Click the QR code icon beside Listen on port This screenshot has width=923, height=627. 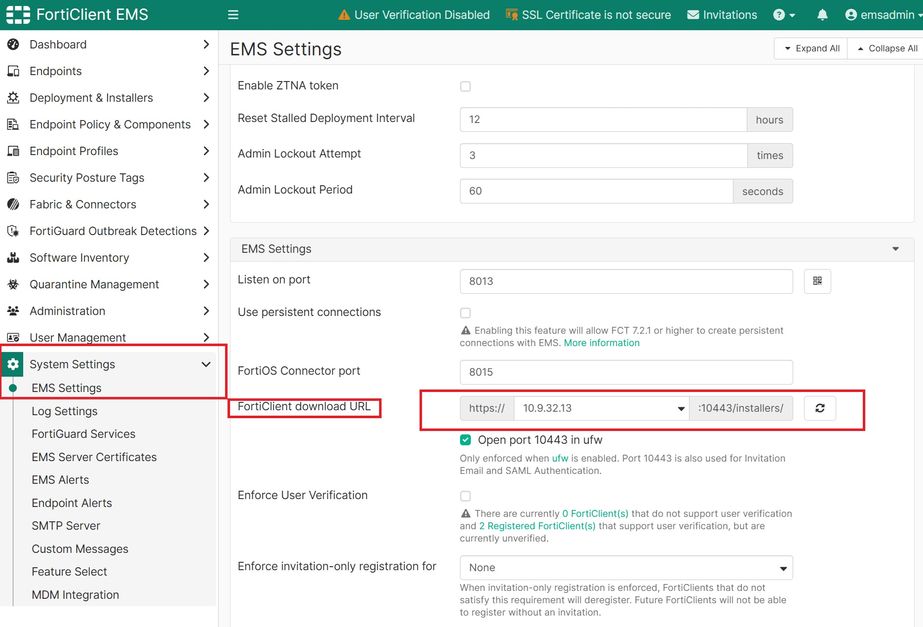coord(817,281)
